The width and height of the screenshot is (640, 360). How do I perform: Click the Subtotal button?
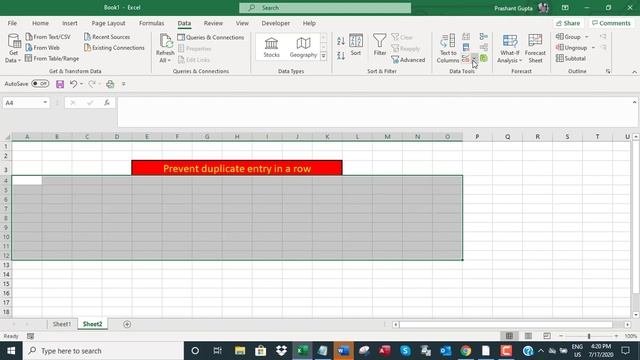pyautogui.click(x=571, y=58)
